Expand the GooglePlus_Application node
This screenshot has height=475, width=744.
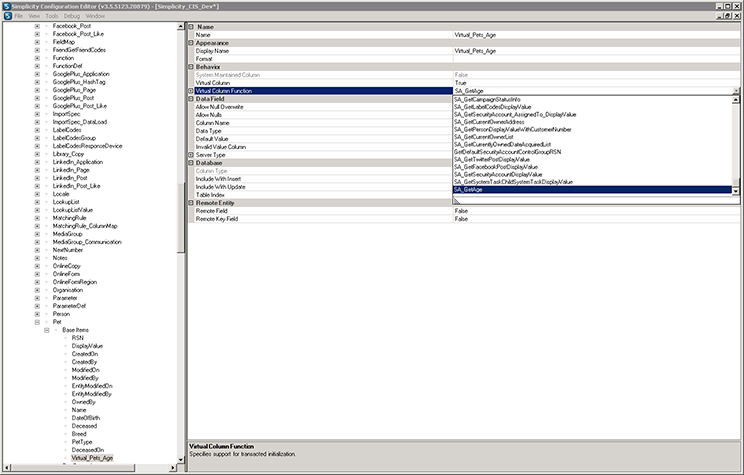point(37,74)
